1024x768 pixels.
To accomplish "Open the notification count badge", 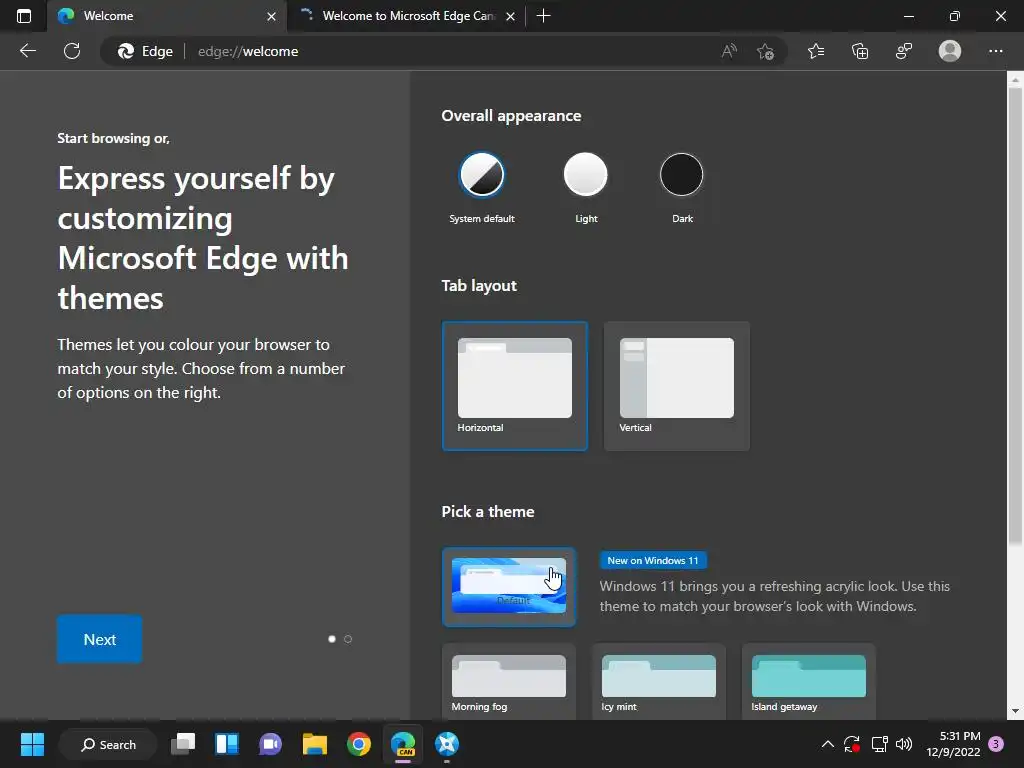I will point(996,744).
